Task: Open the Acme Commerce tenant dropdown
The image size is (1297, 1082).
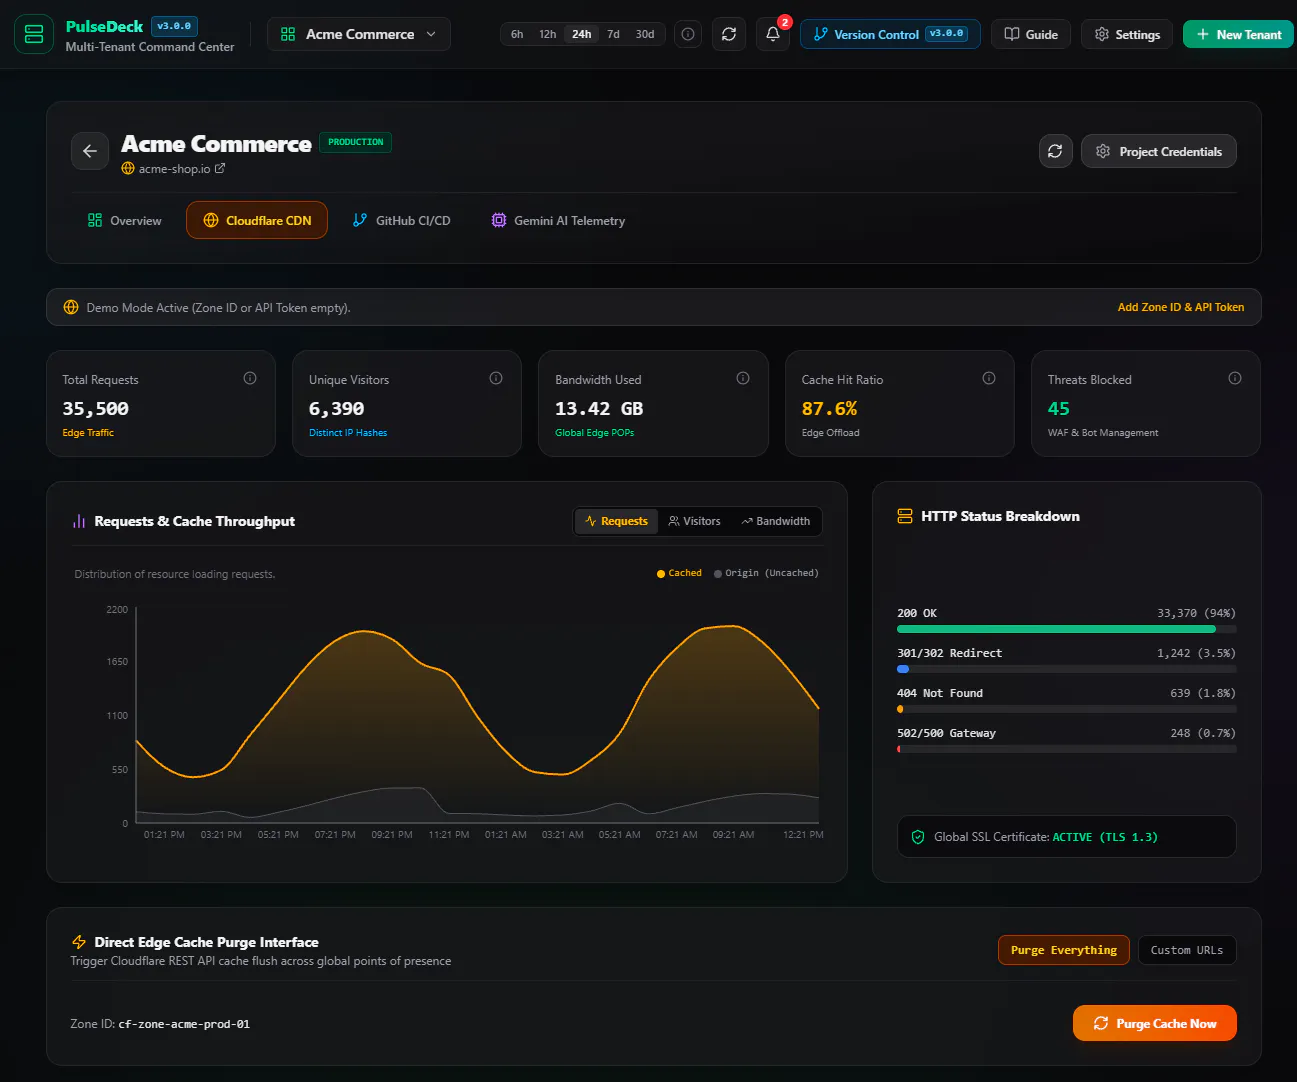Action: [x=359, y=34]
